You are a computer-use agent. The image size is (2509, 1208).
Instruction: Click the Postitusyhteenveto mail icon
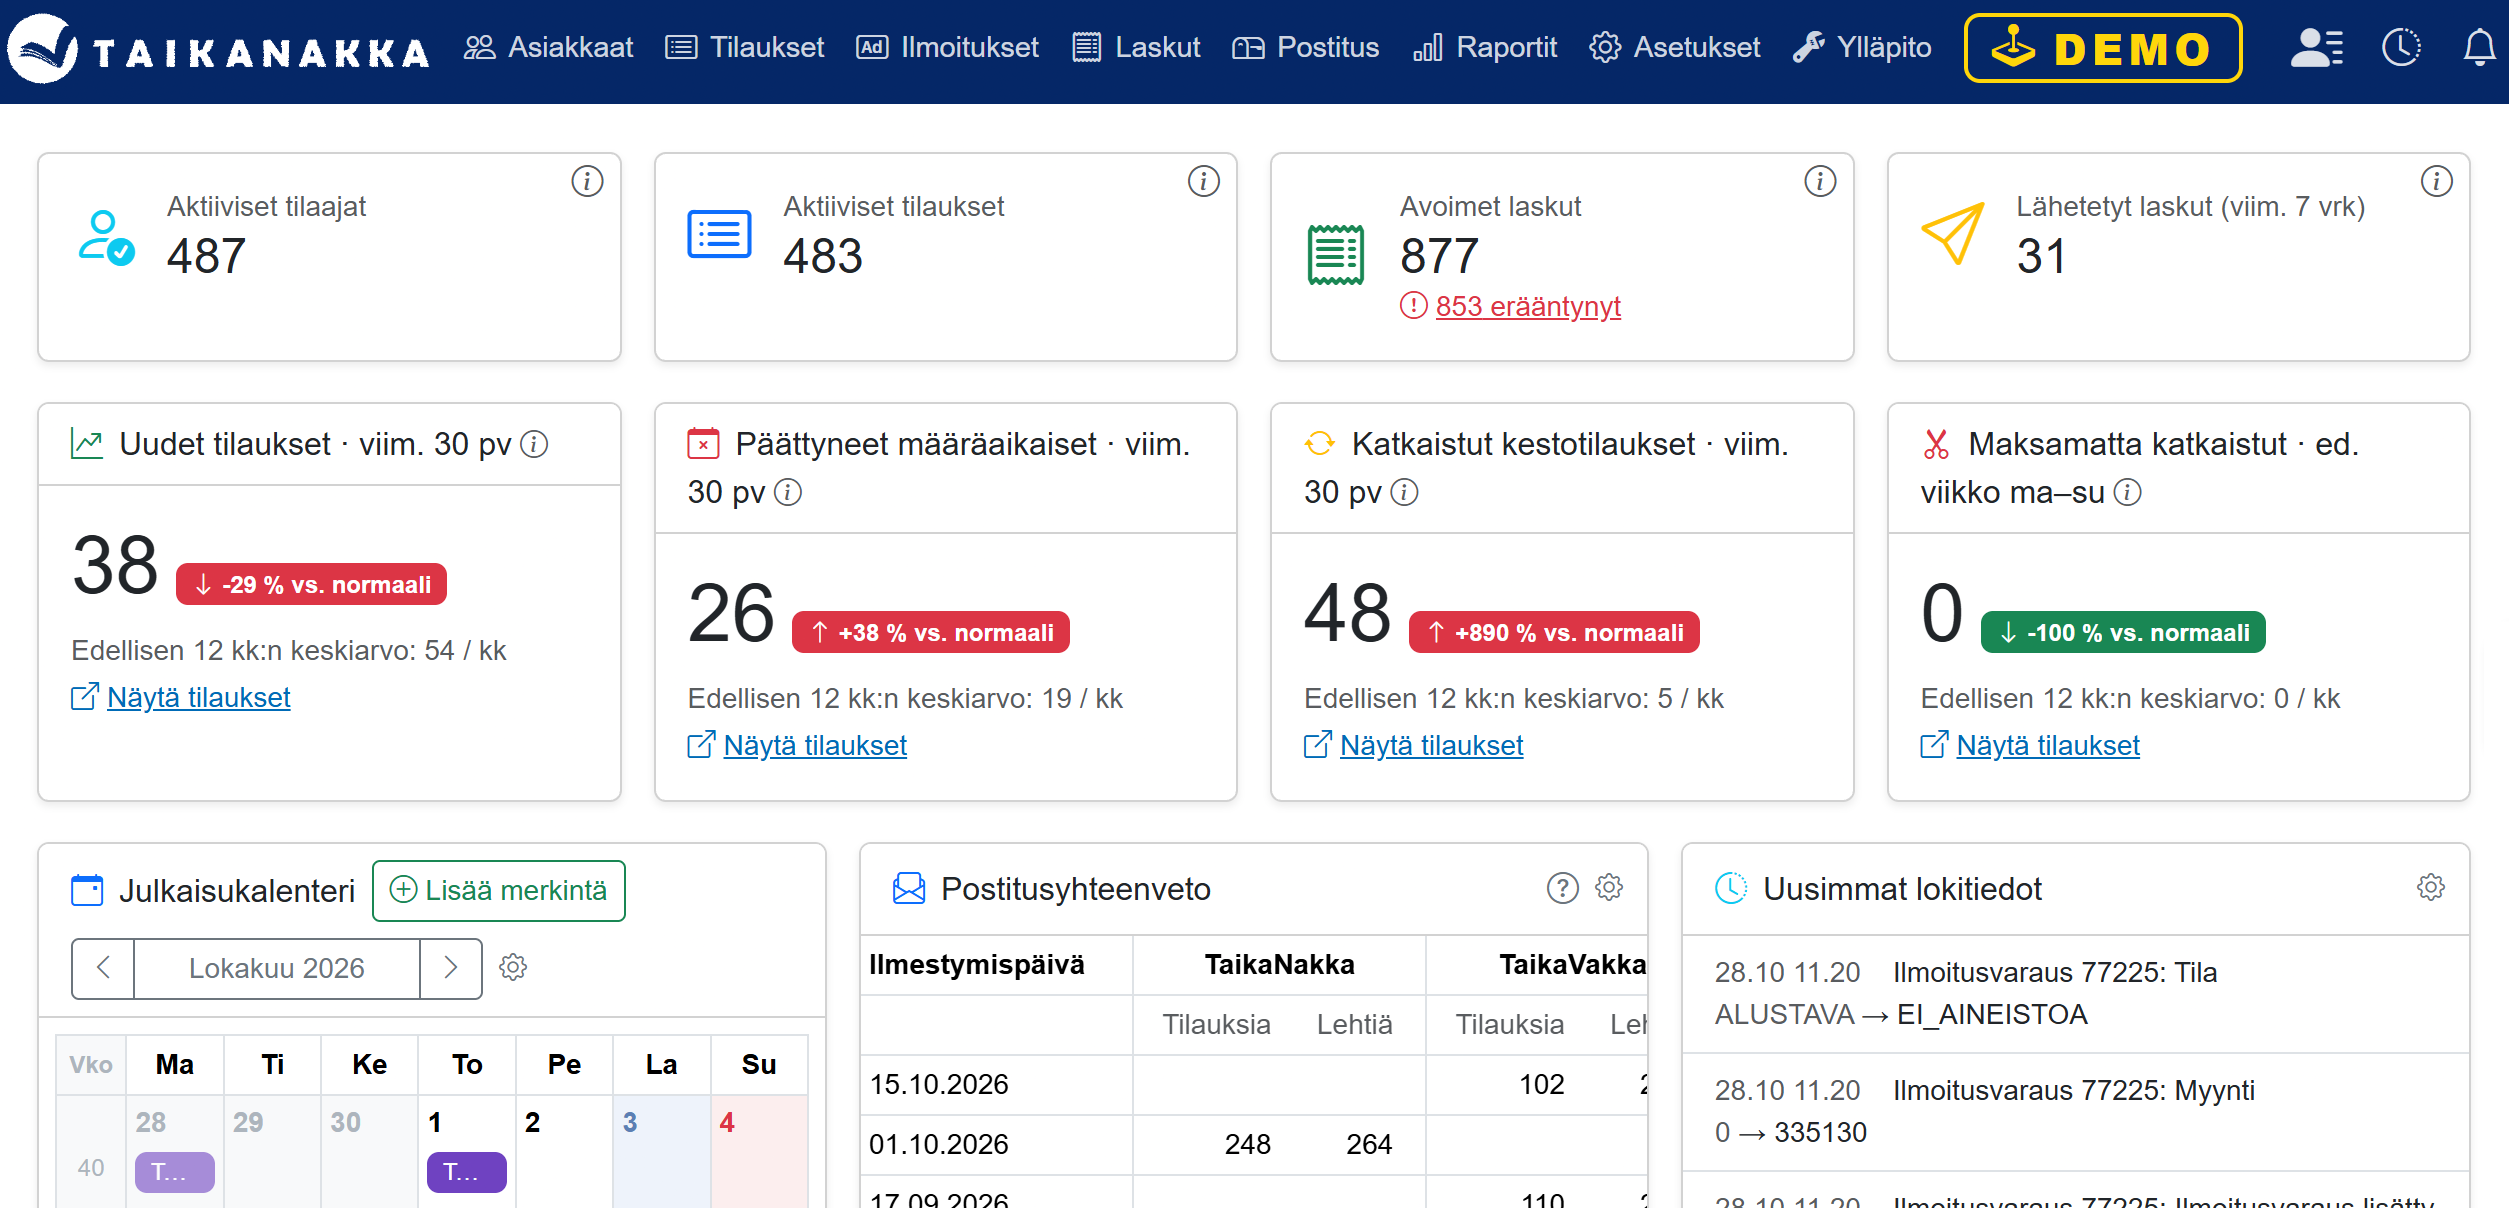pyautogui.click(x=909, y=888)
